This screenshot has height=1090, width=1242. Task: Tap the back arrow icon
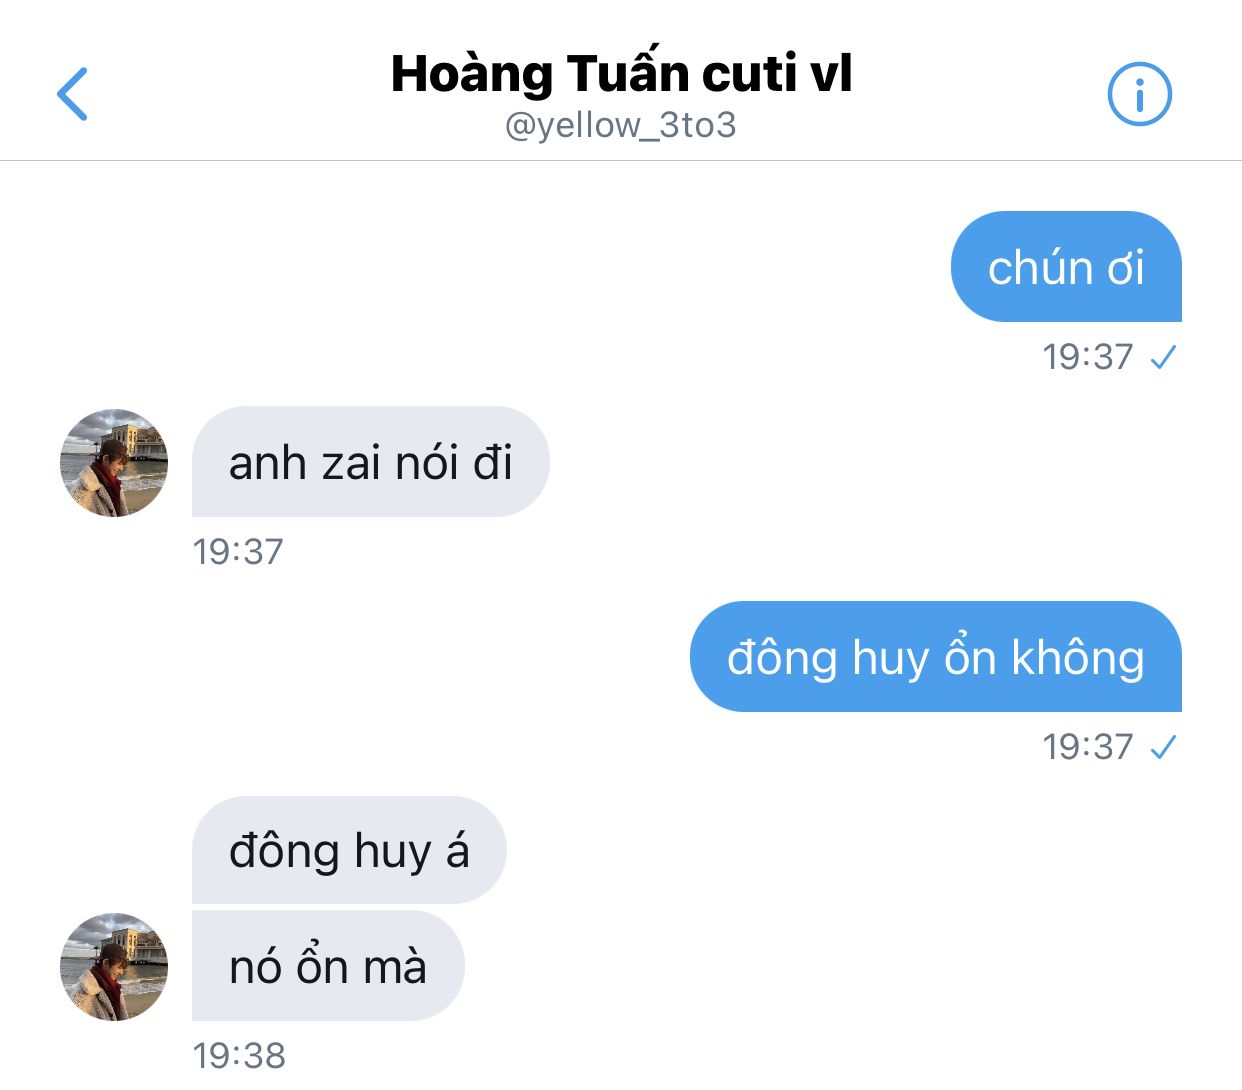click(x=72, y=94)
